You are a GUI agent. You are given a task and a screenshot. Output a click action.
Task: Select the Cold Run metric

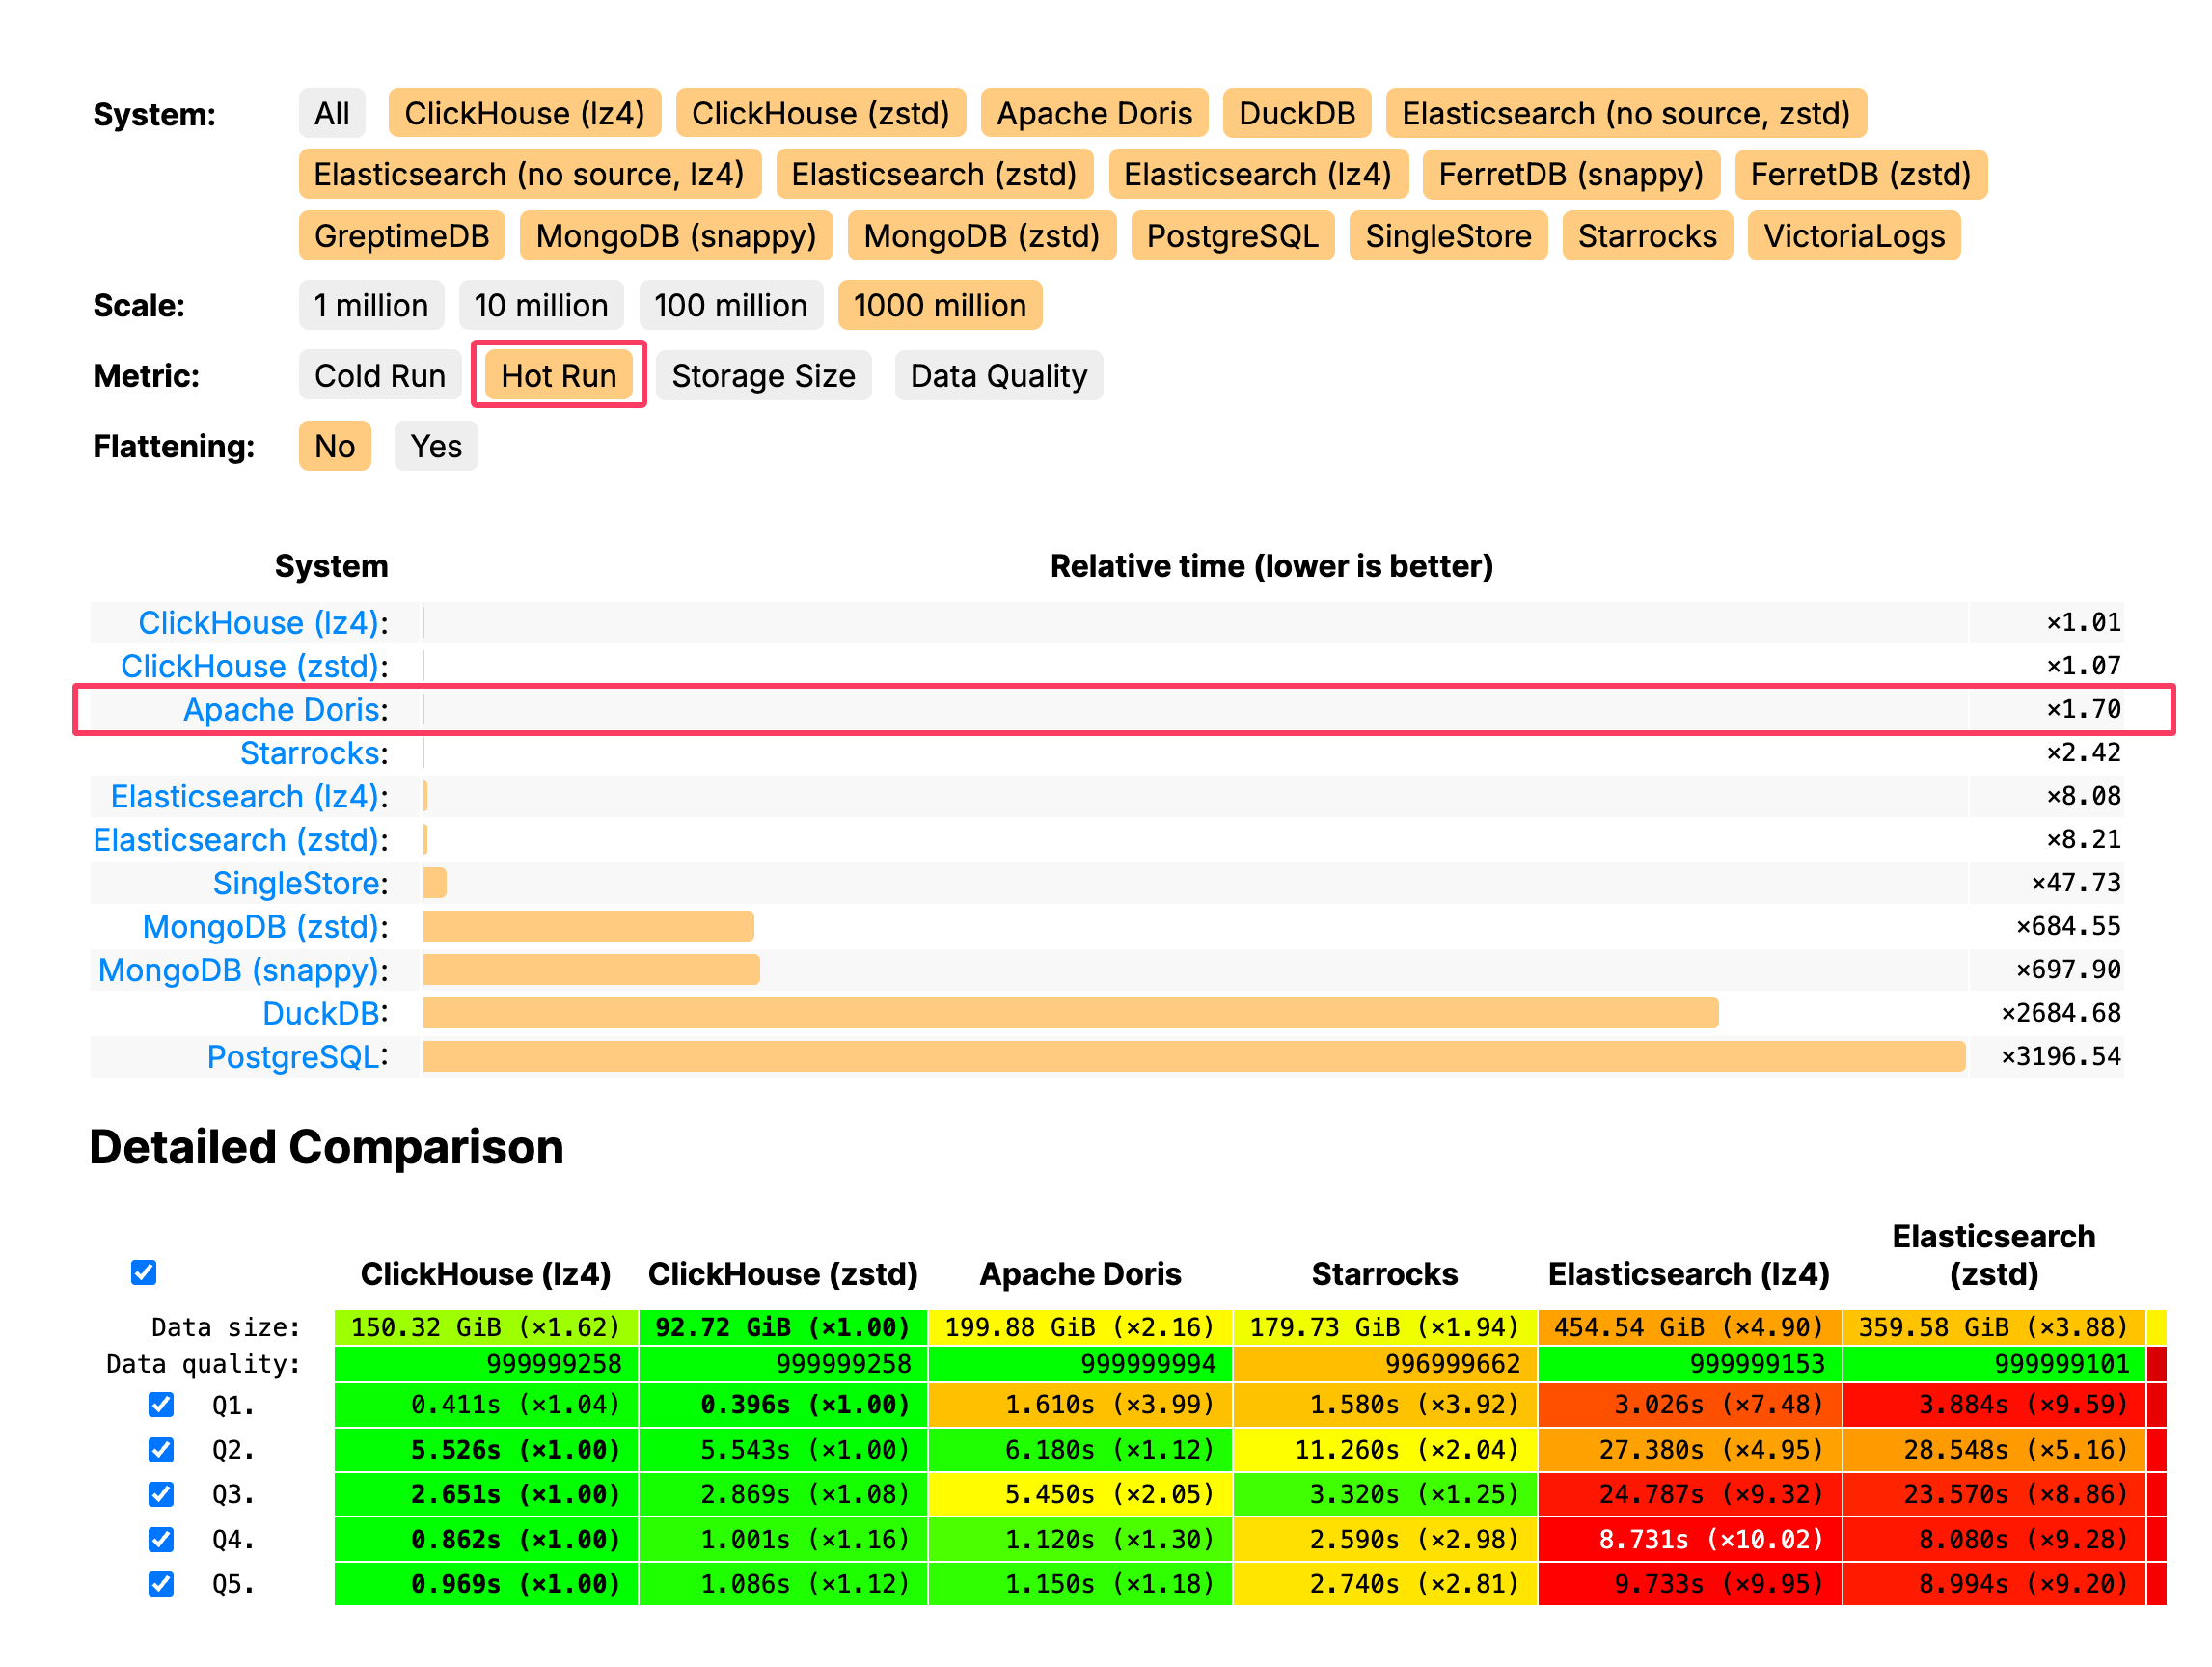(379, 376)
